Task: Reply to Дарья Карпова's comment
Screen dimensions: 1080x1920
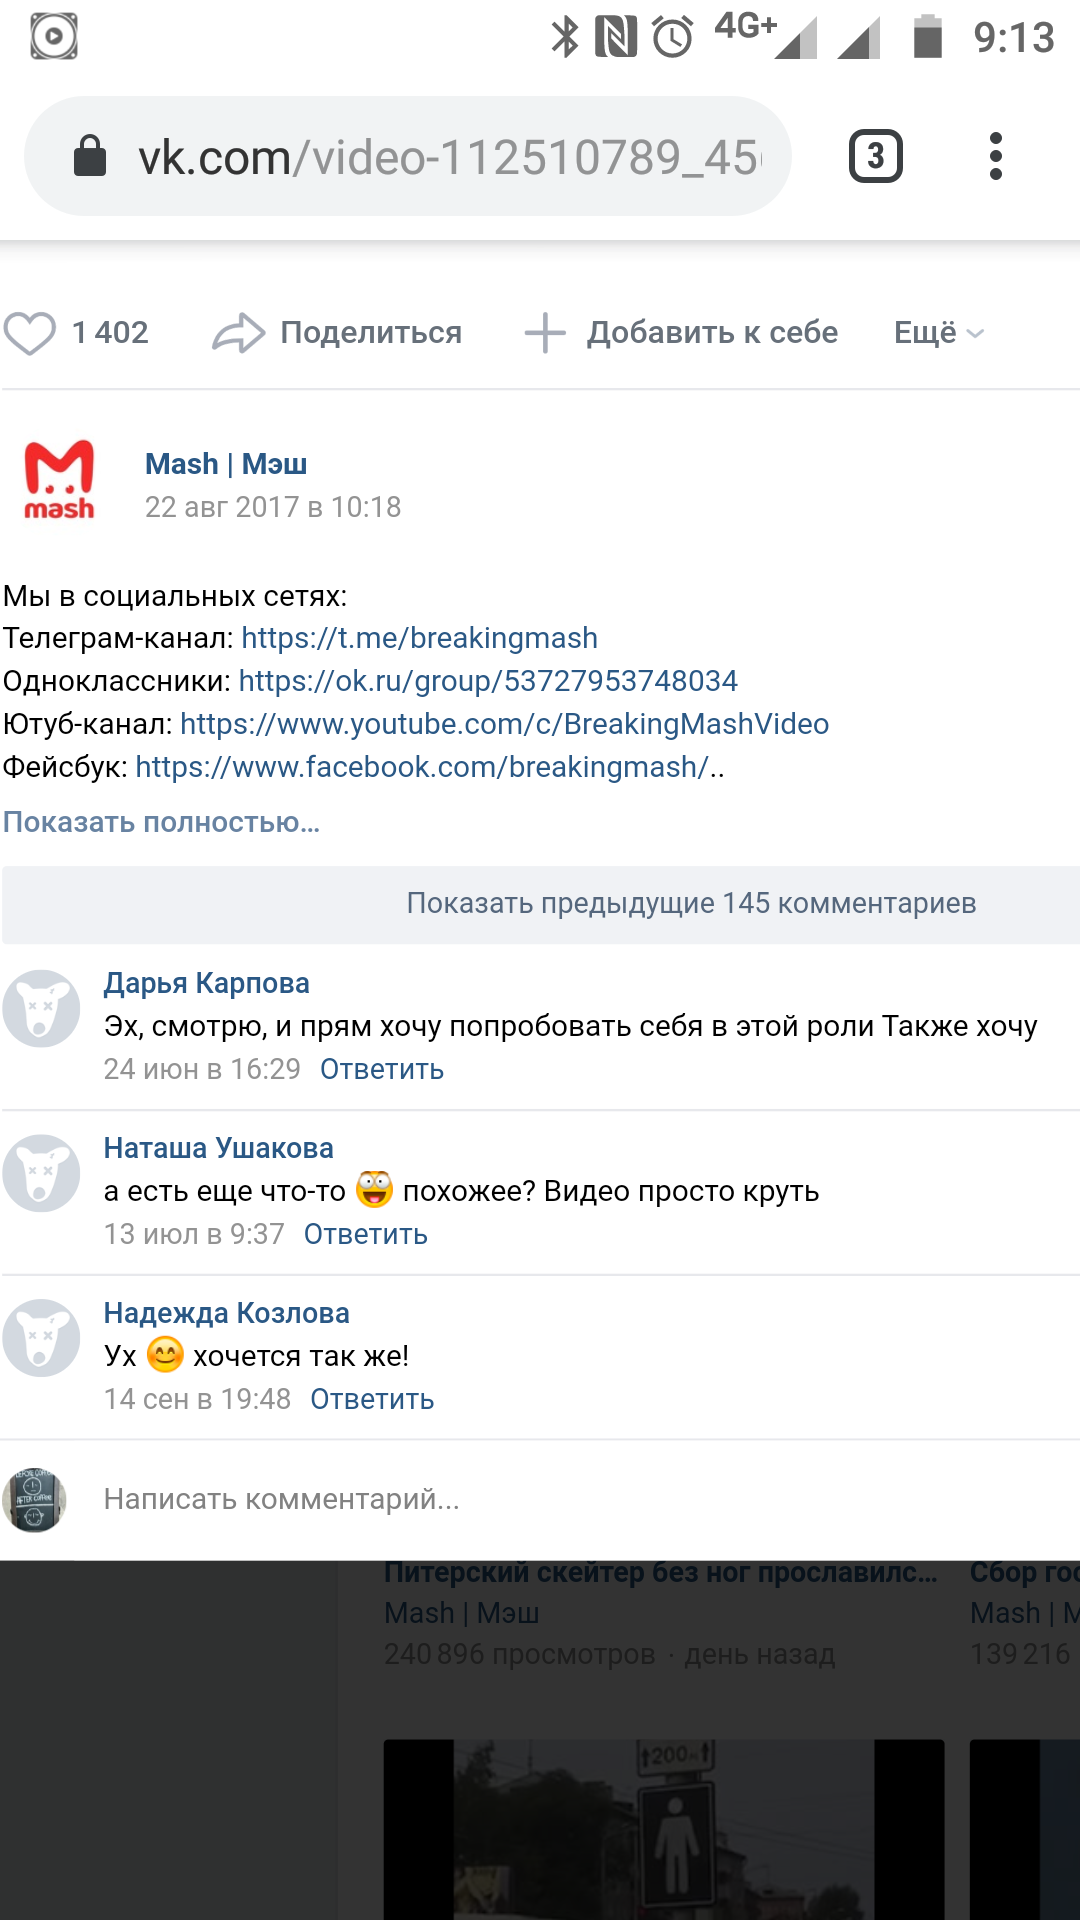Action: click(381, 1070)
